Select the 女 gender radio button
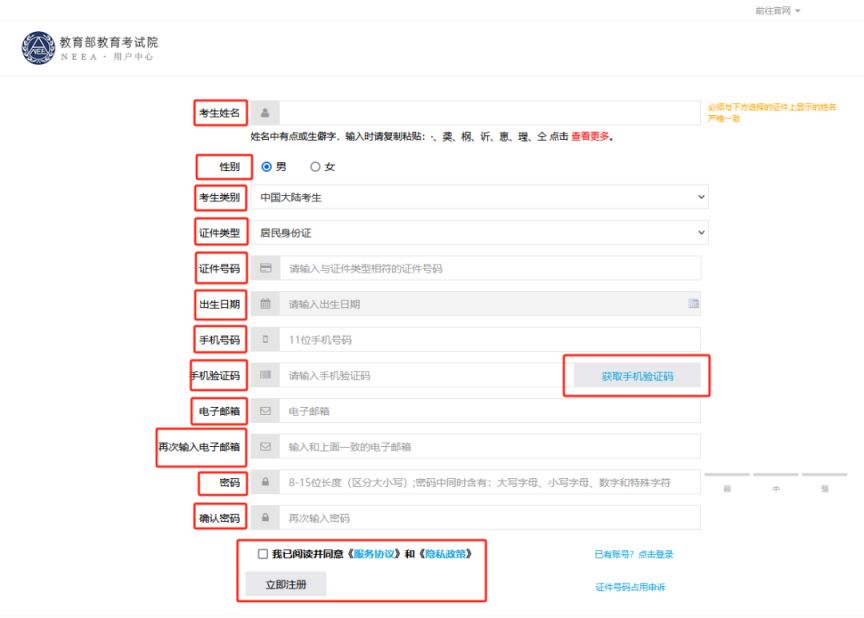The image size is (864, 618). (315, 166)
